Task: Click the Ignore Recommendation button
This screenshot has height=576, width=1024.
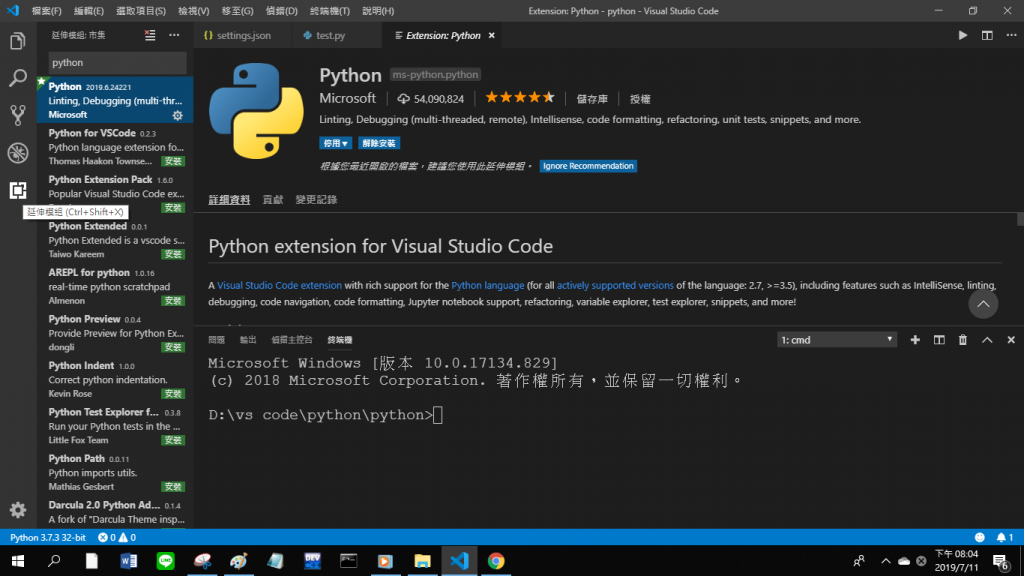Action: click(588, 166)
